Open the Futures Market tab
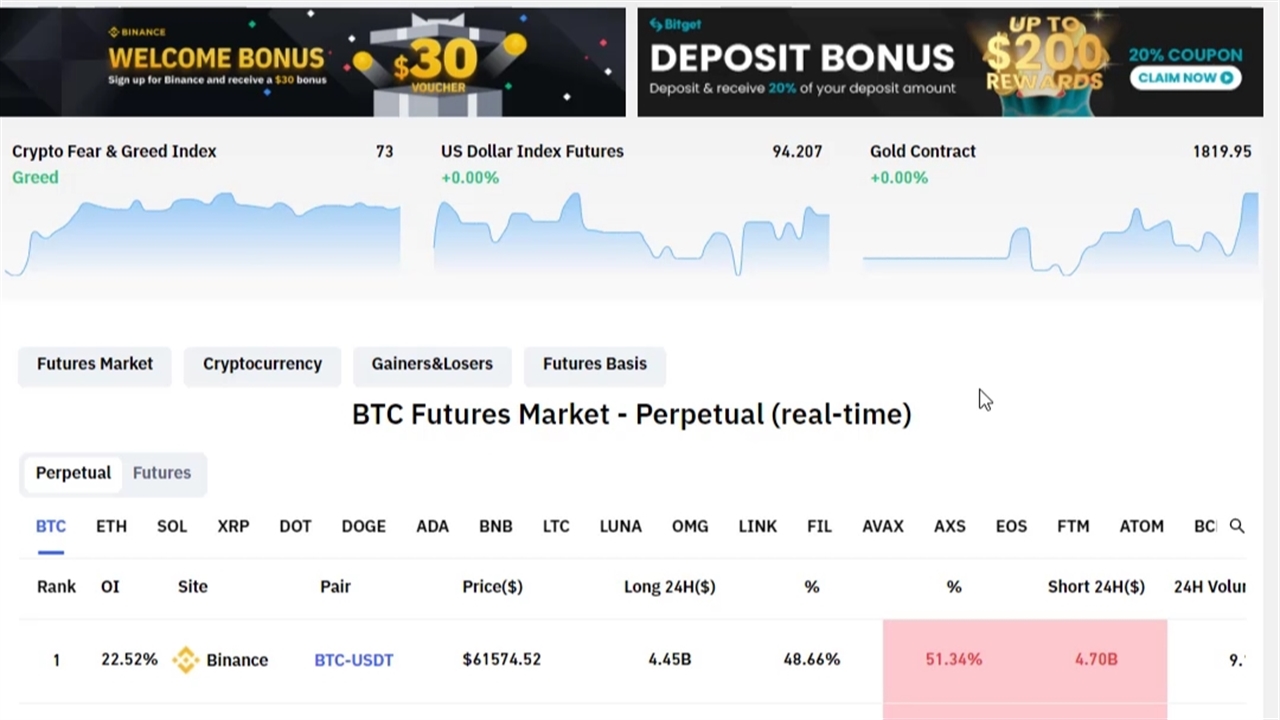This screenshot has height=720, width=1280. tap(95, 364)
